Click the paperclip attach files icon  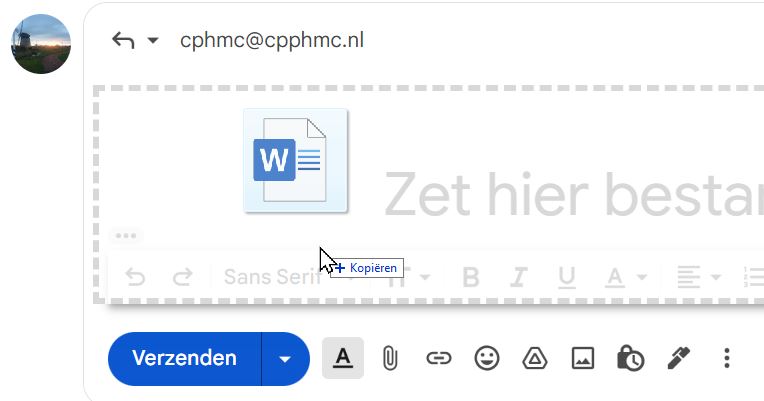[390, 358]
